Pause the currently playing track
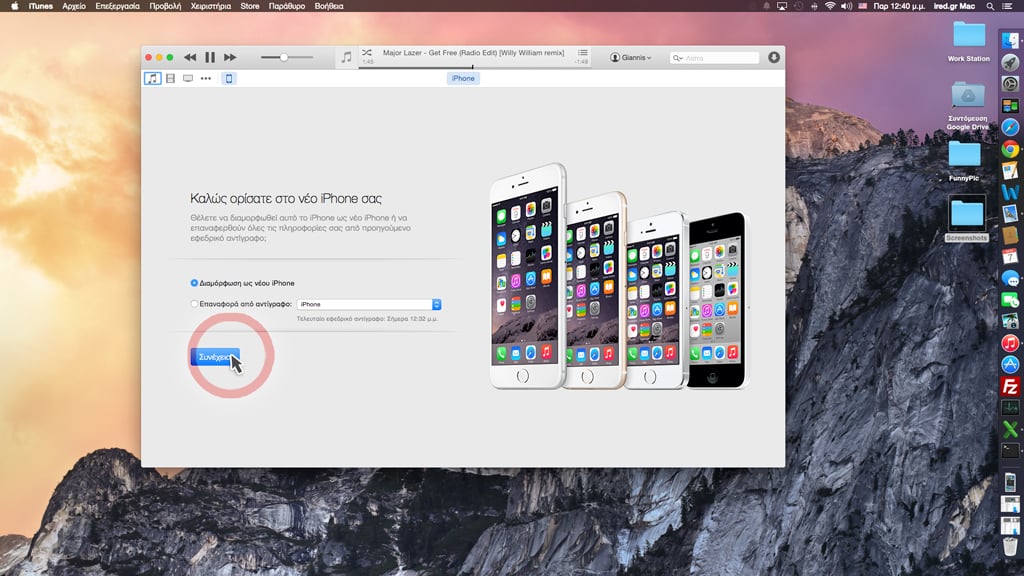The image size is (1024, 576). point(210,58)
